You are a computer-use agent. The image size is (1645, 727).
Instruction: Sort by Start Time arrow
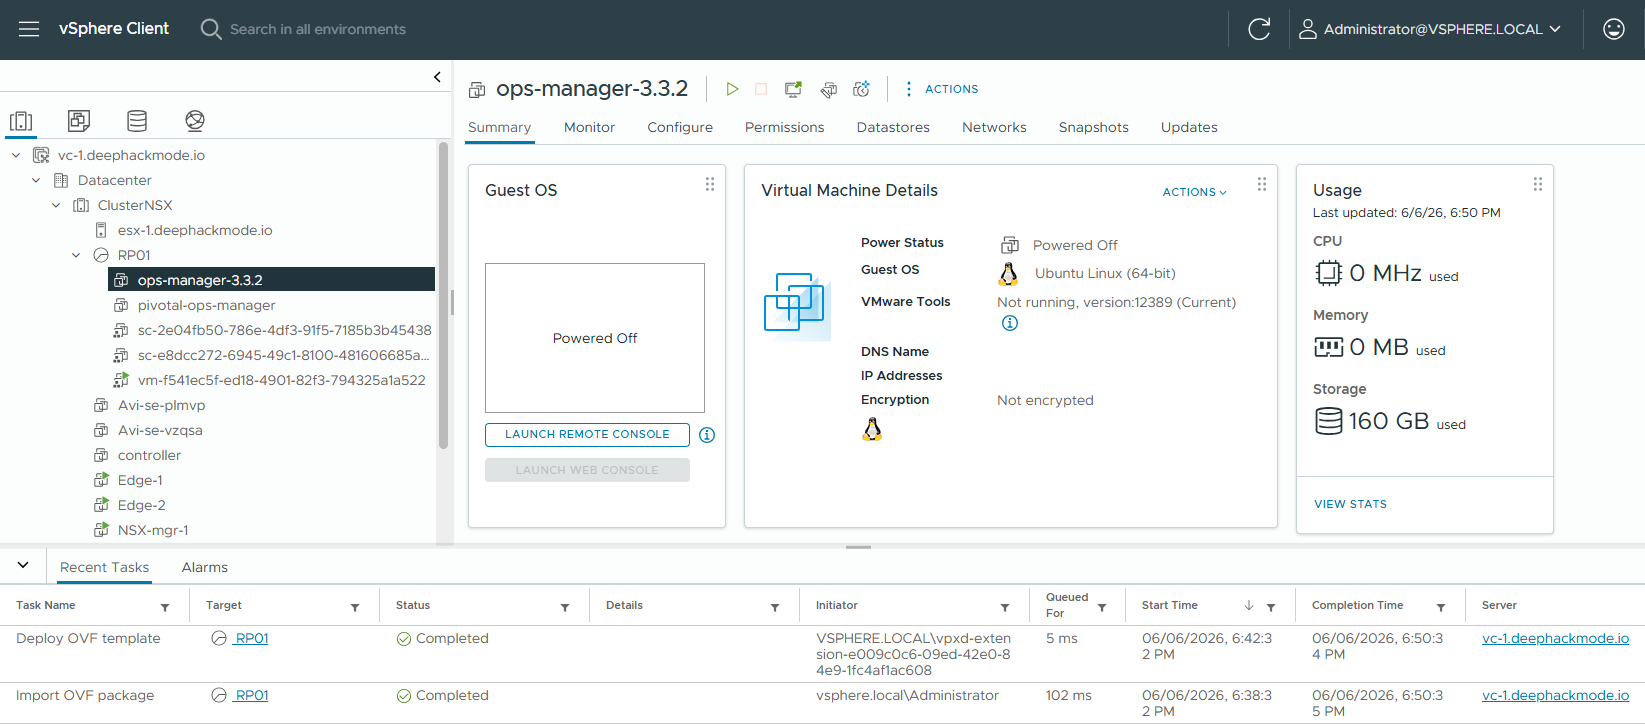(x=1249, y=606)
